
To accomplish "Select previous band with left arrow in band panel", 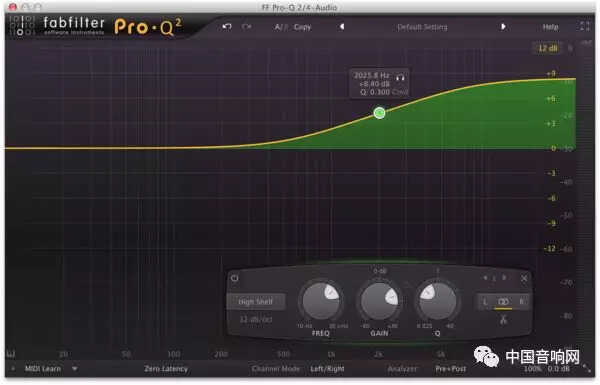I will click(x=485, y=278).
